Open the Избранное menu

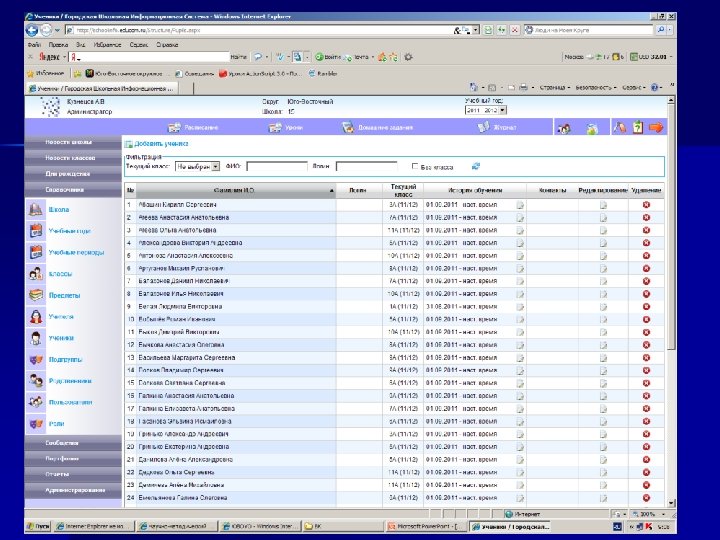[107, 45]
